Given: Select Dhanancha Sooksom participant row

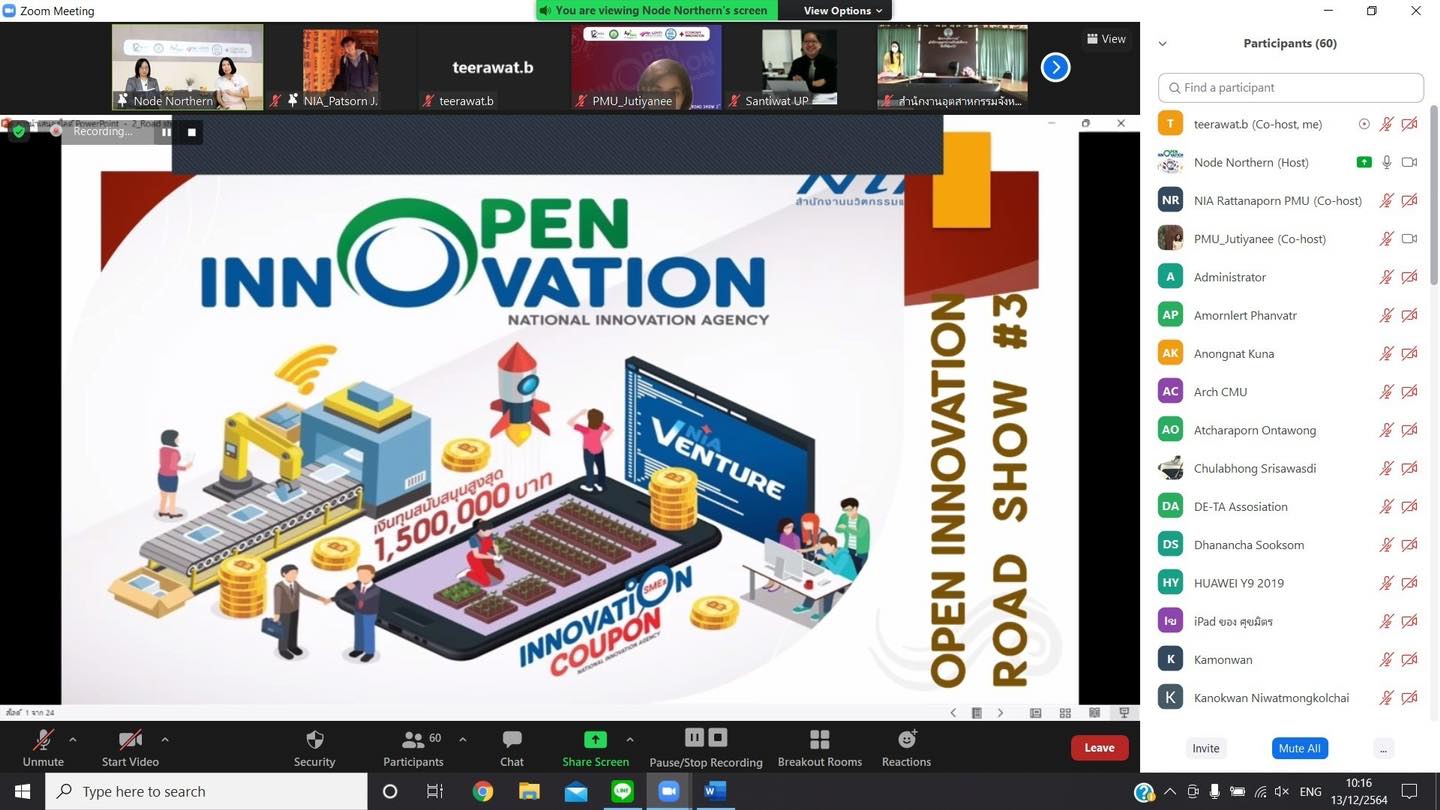Looking at the screenshot, I should pyautogui.click(x=1290, y=545).
